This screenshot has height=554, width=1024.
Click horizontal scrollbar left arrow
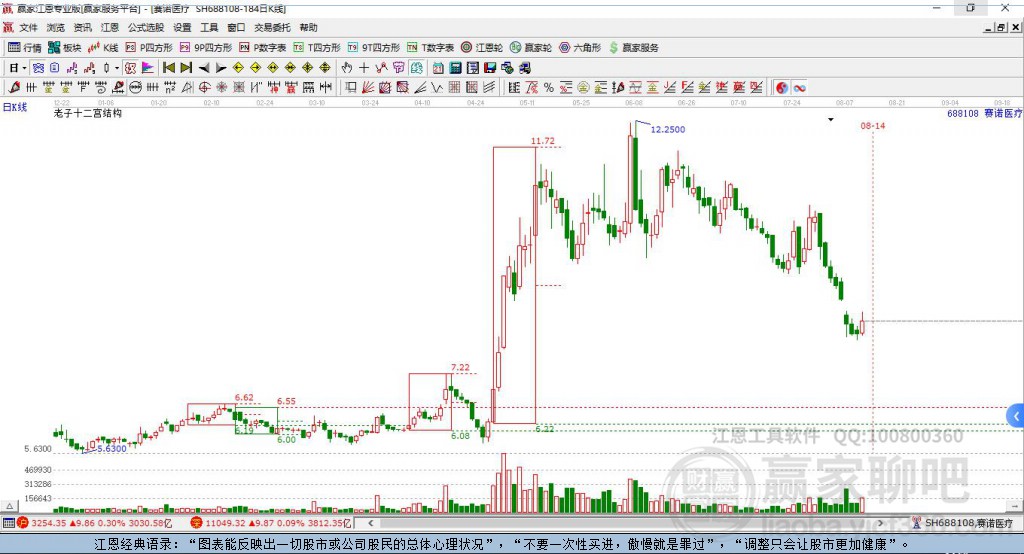(370, 523)
